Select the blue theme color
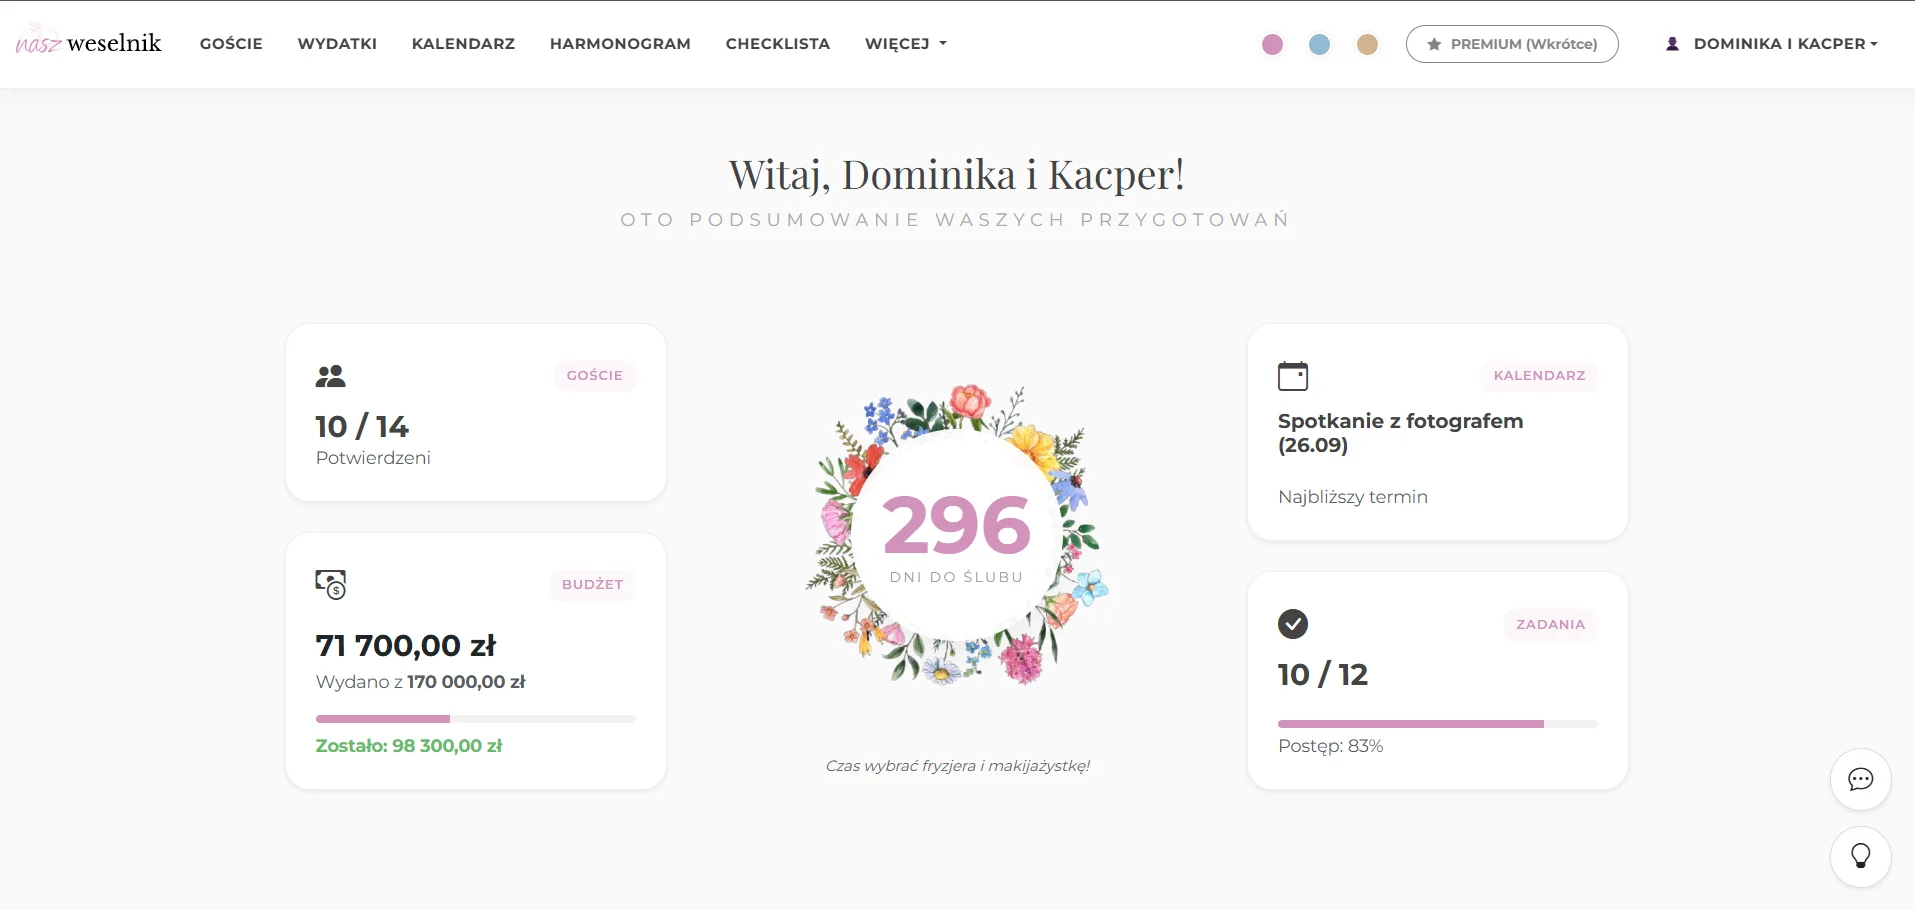 pos(1320,44)
